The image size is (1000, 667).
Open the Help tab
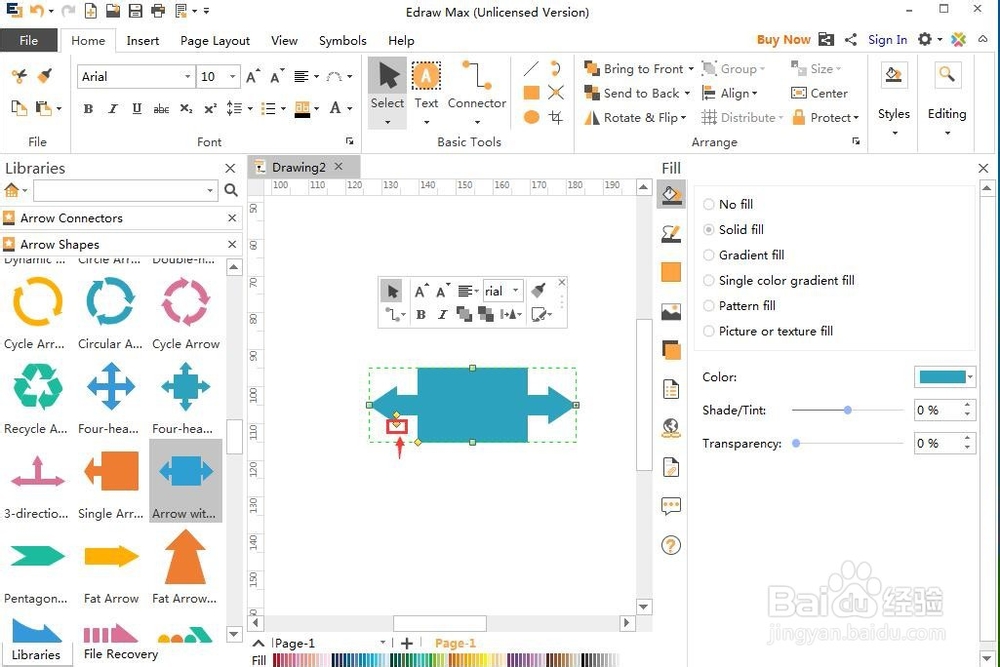[401, 41]
